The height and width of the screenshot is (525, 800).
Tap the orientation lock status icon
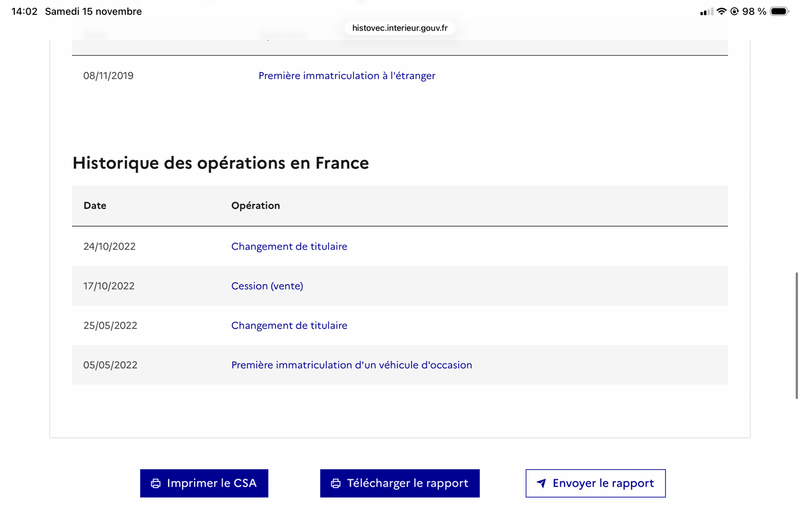[735, 12]
